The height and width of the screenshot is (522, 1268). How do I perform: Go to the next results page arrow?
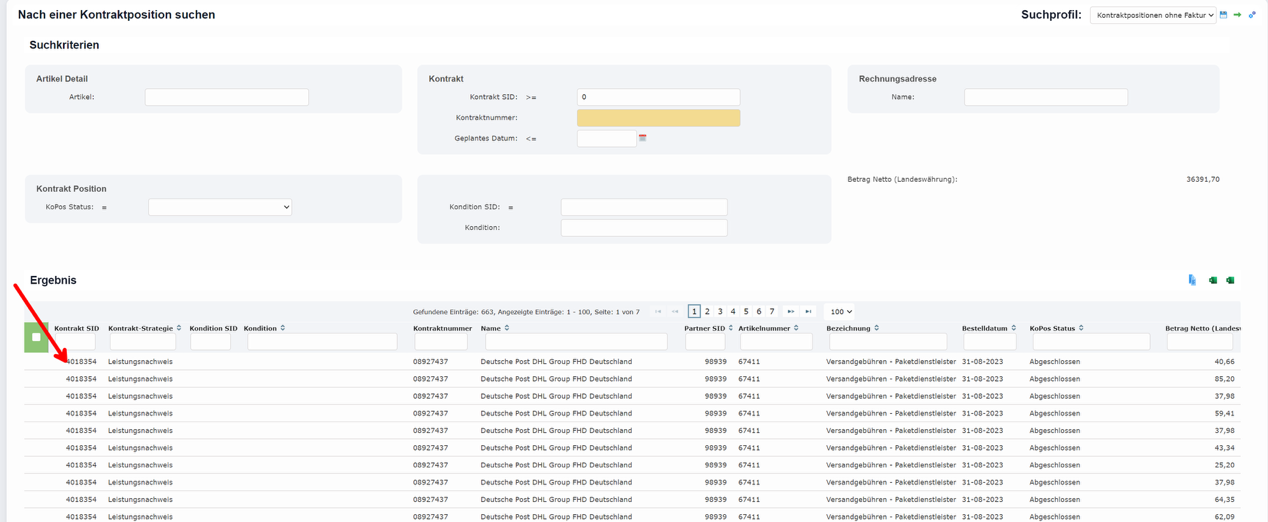(791, 312)
